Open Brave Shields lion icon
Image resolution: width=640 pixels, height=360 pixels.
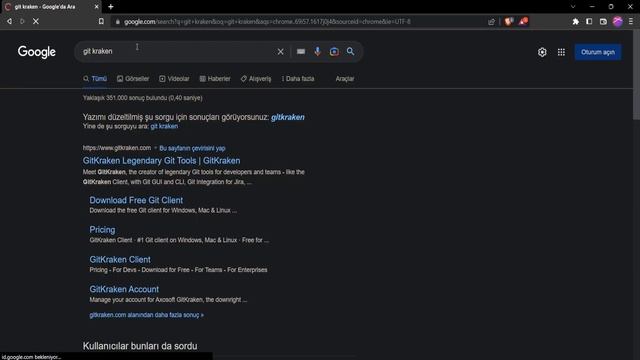pyautogui.click(x=509, y=21)
